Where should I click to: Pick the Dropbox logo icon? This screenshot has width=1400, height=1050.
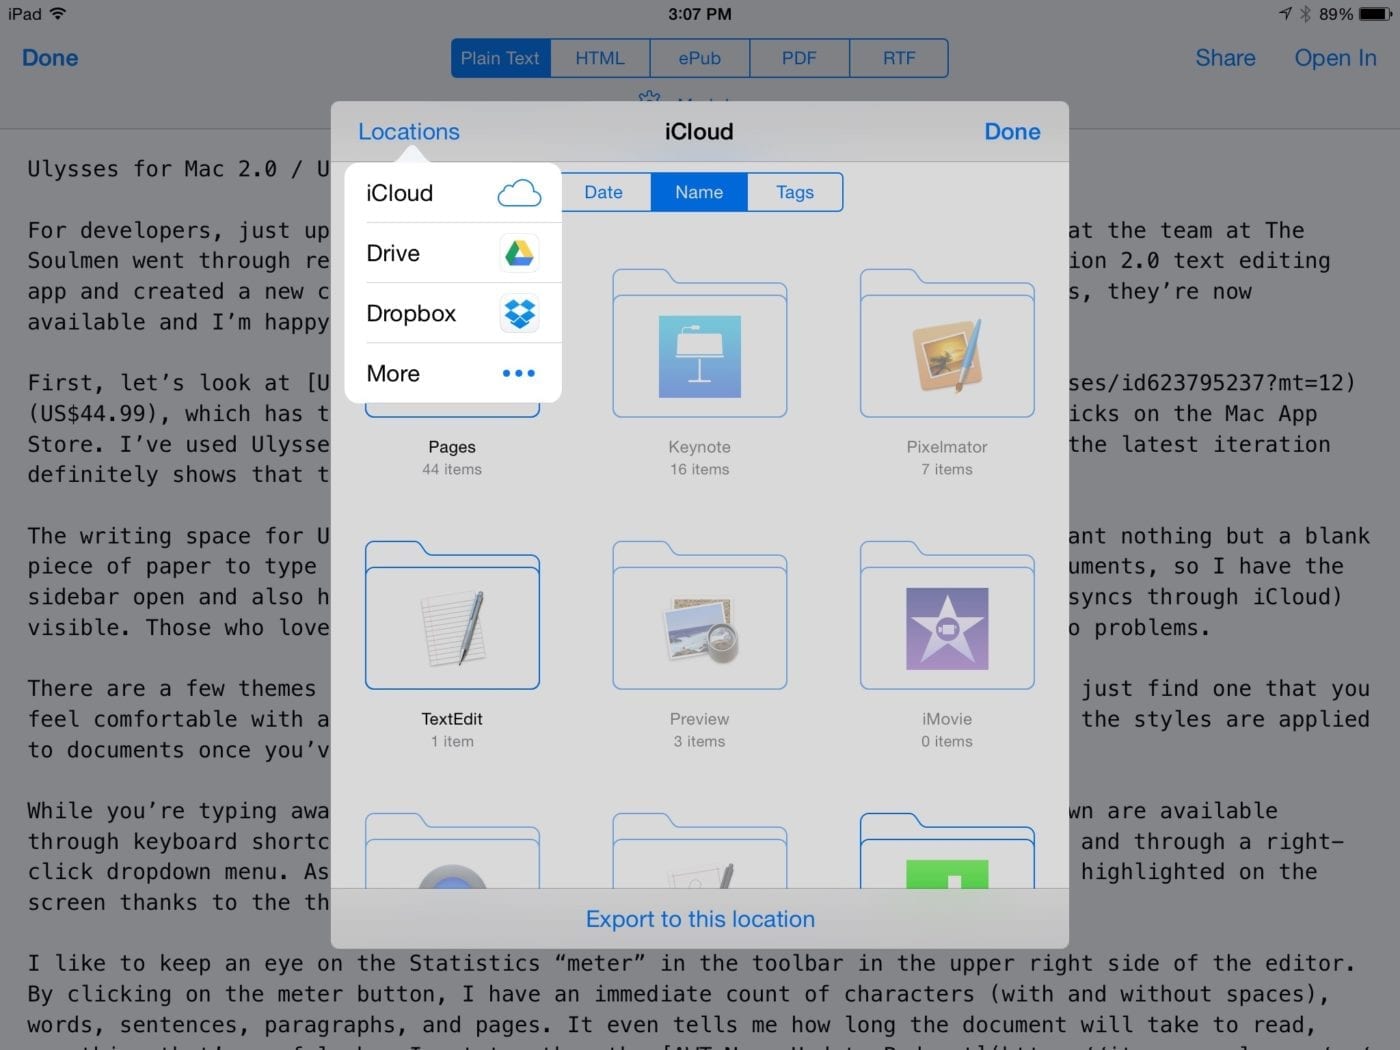coord(518,313)
